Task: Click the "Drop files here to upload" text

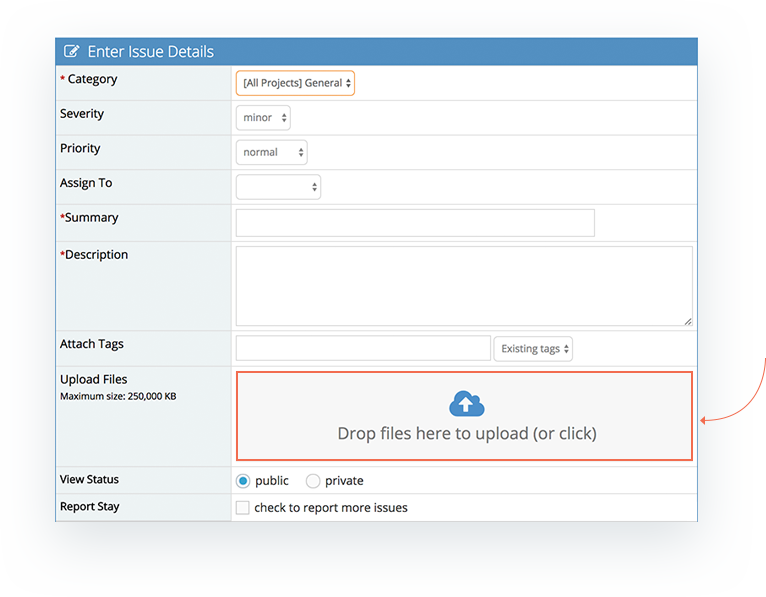Action: coord(466,434)
